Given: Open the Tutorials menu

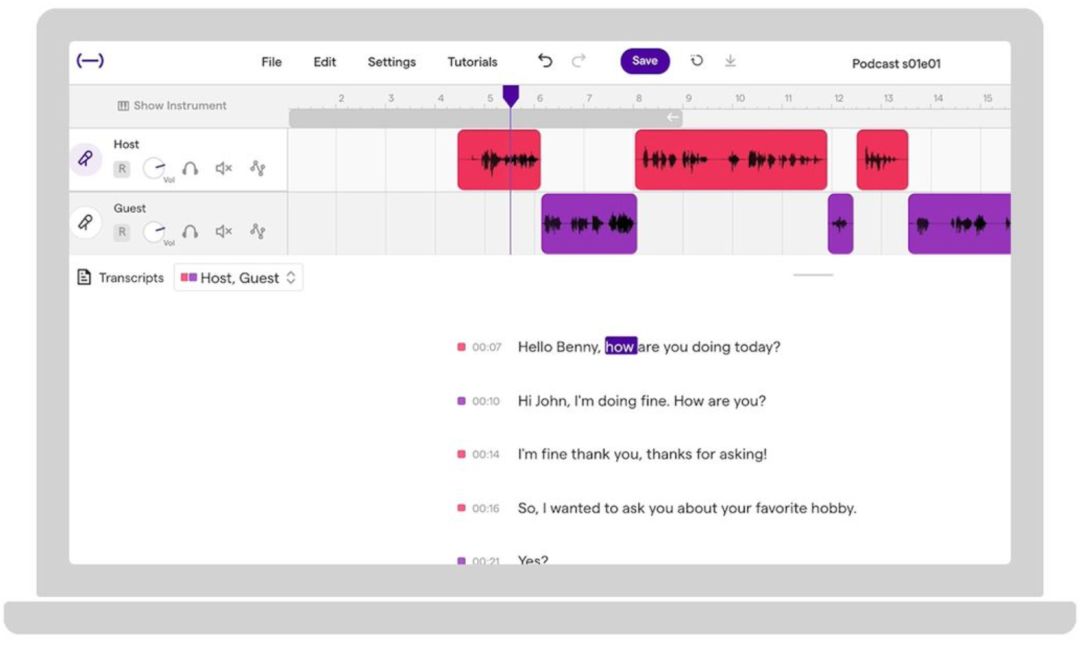Looking at the screenshot, I should pyautogui.click(x=472, y=62).
